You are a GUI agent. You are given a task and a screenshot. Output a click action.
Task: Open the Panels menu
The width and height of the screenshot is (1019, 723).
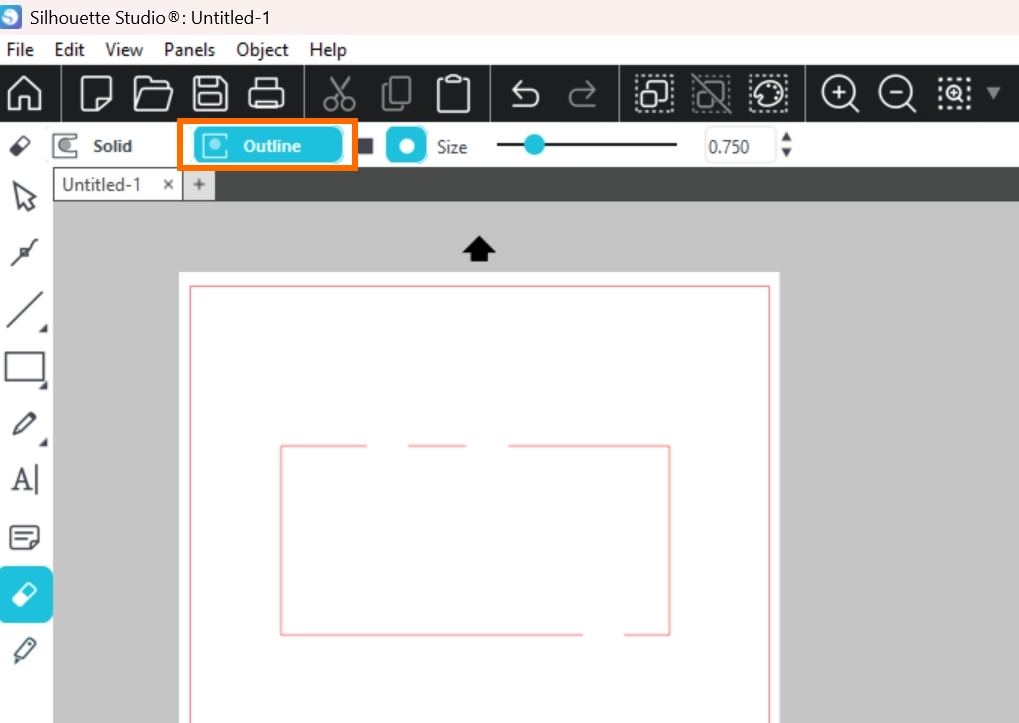(x=189, y=49)
